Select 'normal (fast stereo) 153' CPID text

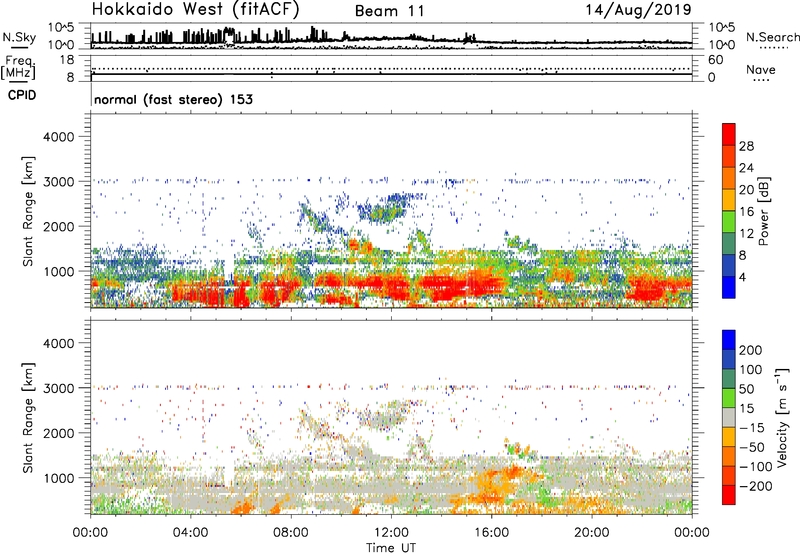pos(173,99)
